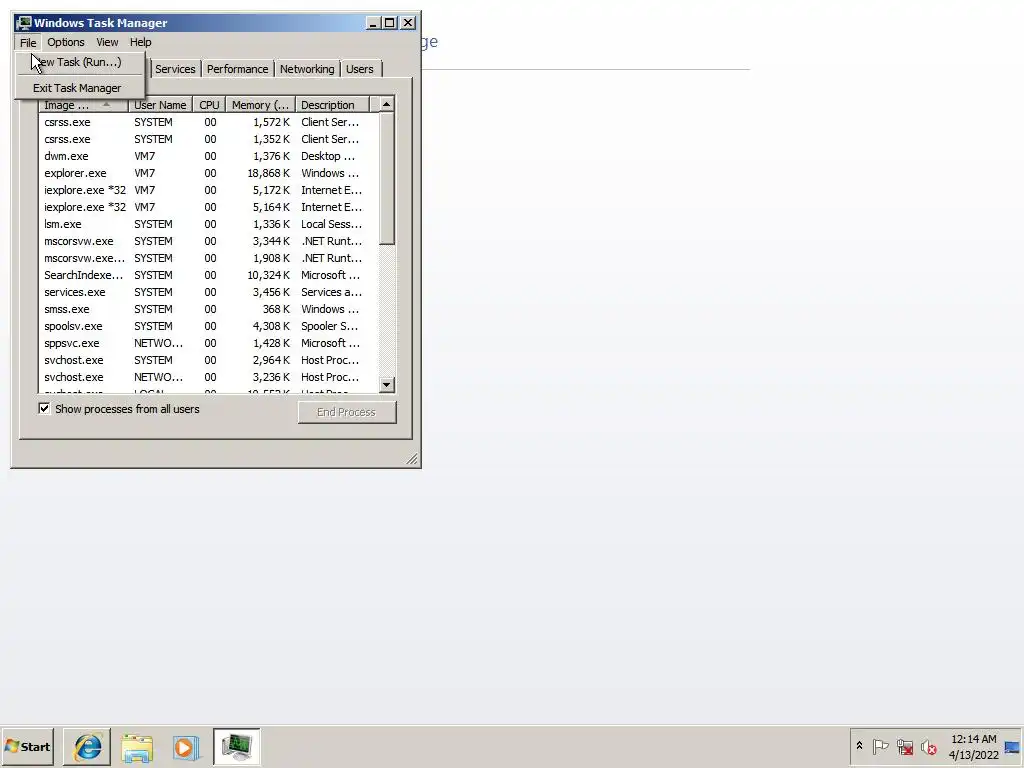Select sppsvc.exe process row
1024x768 pixels.
[x=208, y=343]
